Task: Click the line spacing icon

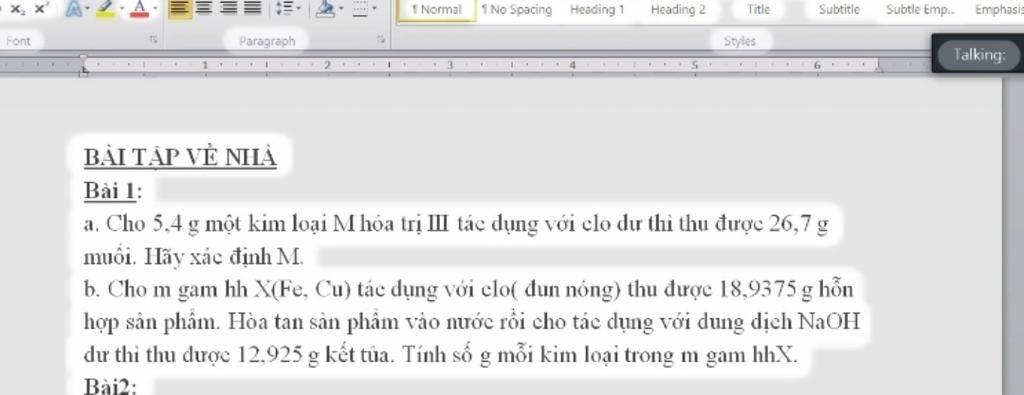Action: click(284, 8)
